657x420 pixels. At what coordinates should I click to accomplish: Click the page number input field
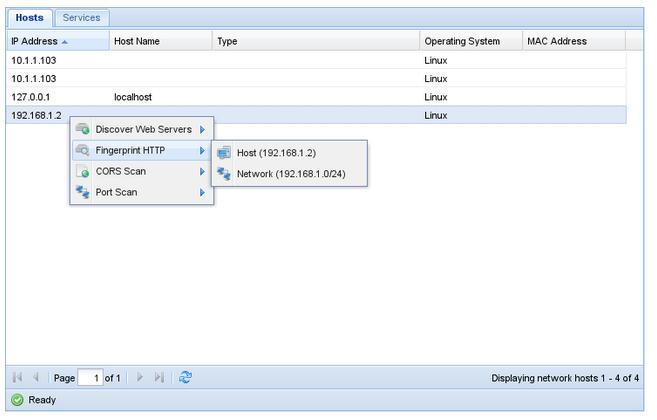tap(91, 378)
